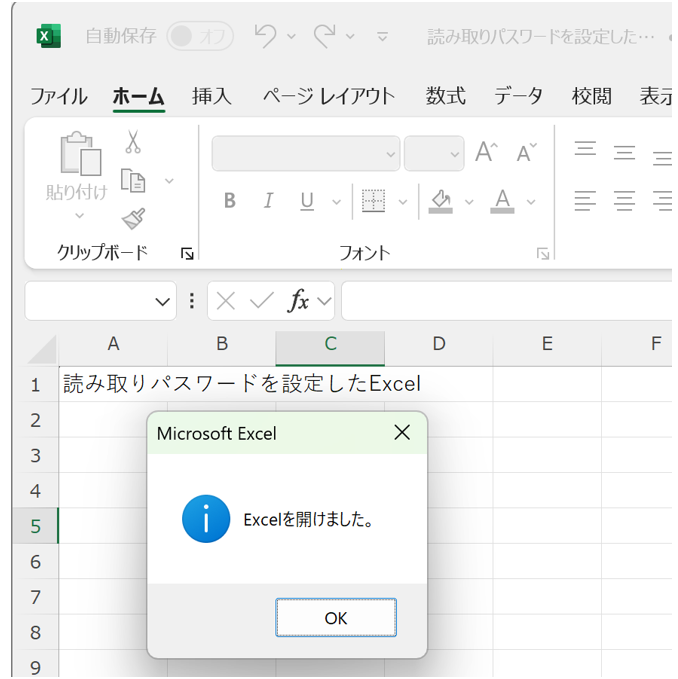Click cell text 読み取りパスワードを設定したExcel
The height and width of the screenshot is (679, 678).
(x=242, y=384)
